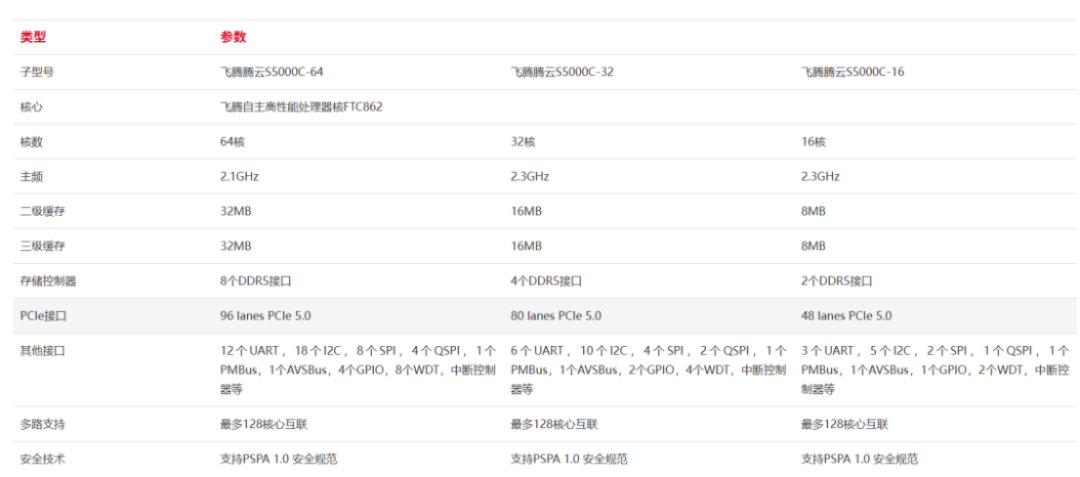Click the PCIe接口 row label
The height and width of the screenshot is (477, 1080).
click(43, 316)
